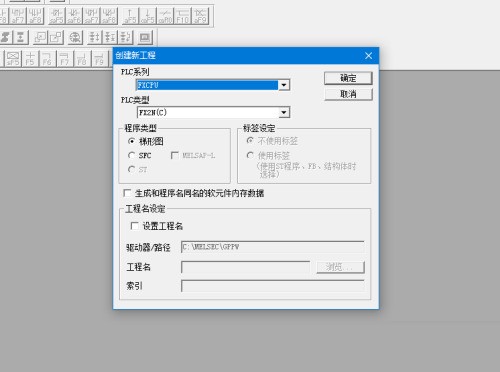Select the saF6 ladder symbol toolbar icon
Viewport: 500px width, 372px height.
point(74,16)
